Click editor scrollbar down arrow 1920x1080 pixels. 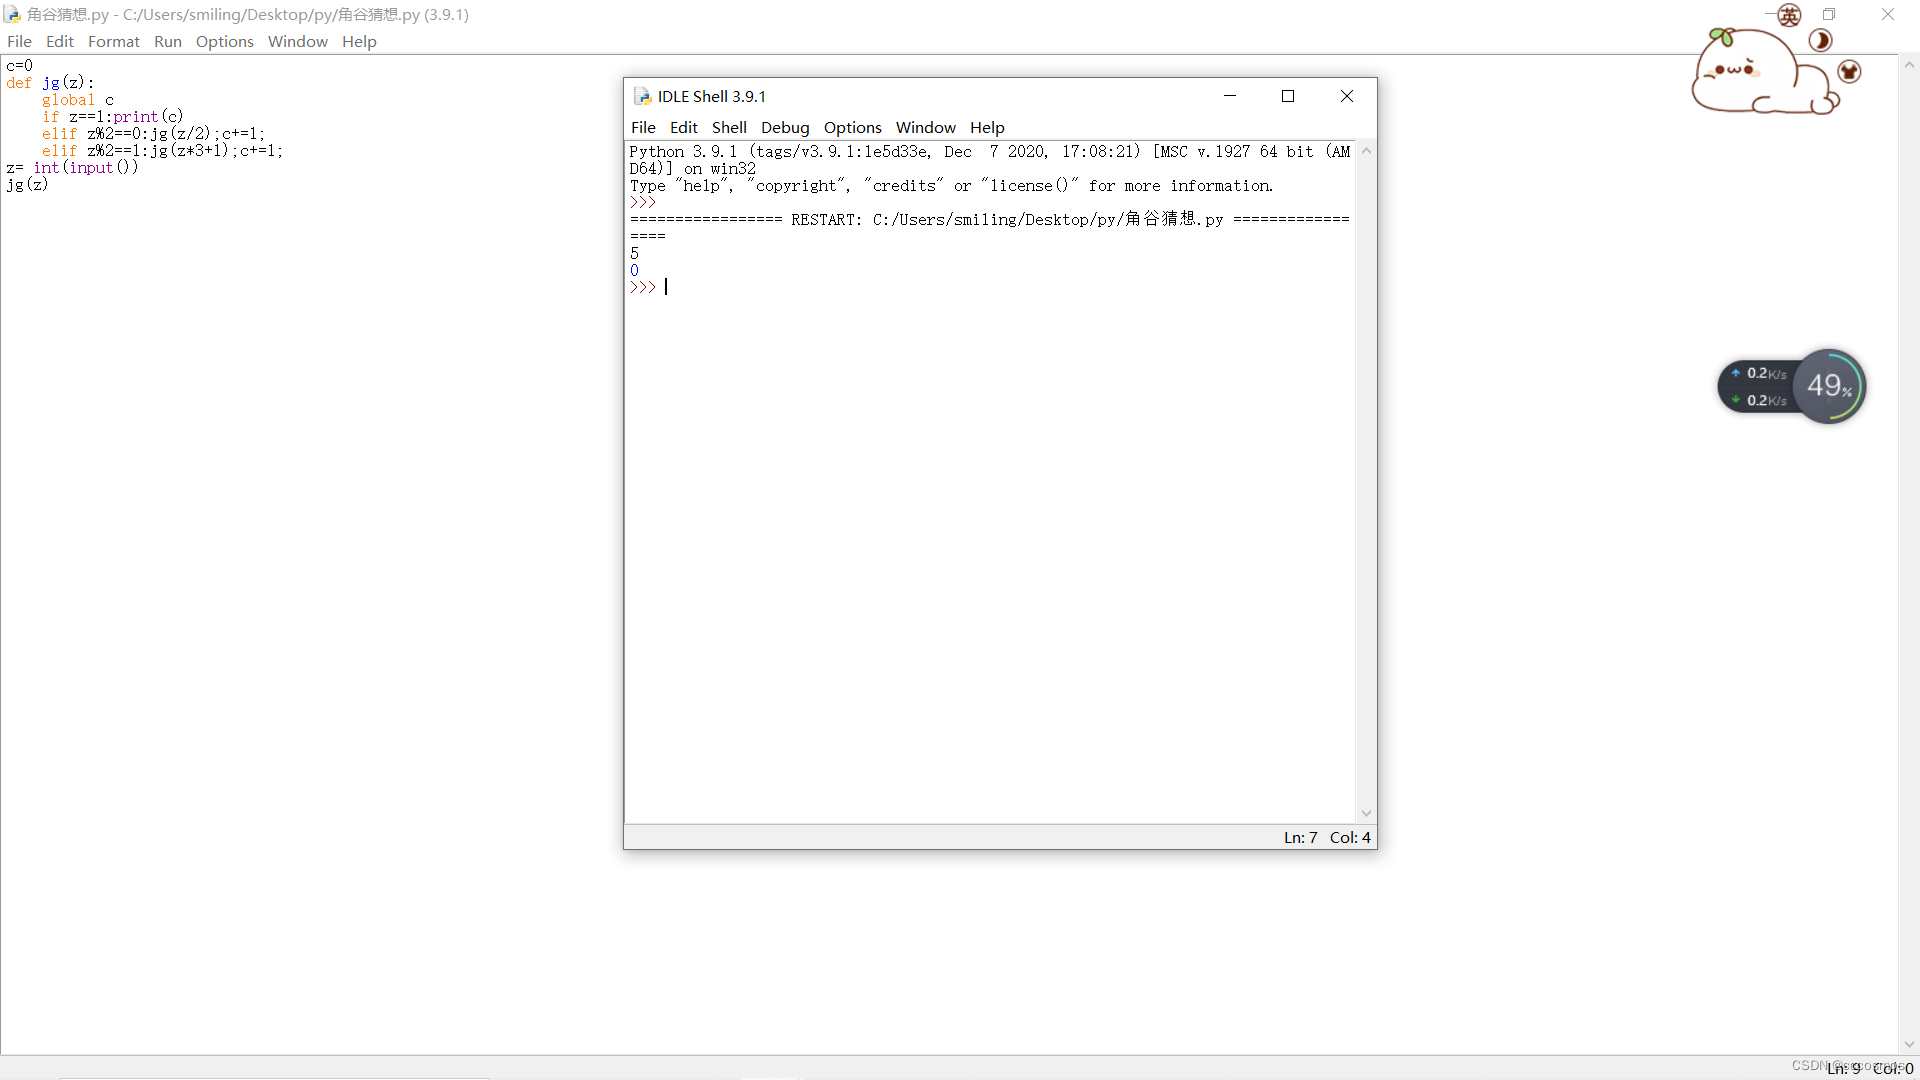pos(1909,1044)
